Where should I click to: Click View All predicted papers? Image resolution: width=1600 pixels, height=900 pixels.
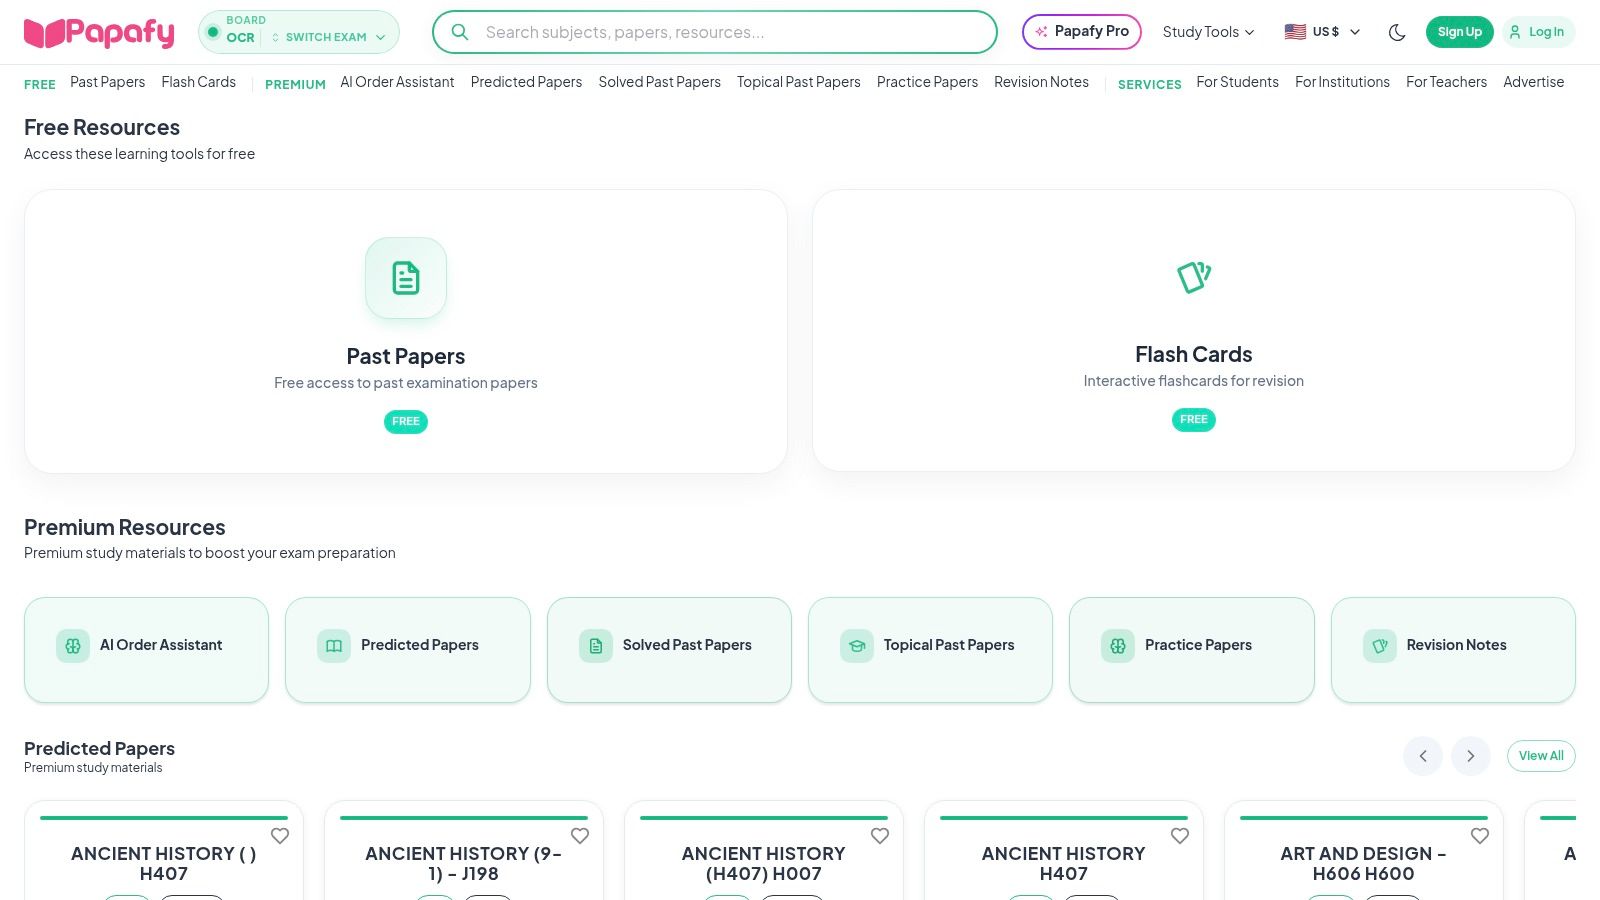1541,756
